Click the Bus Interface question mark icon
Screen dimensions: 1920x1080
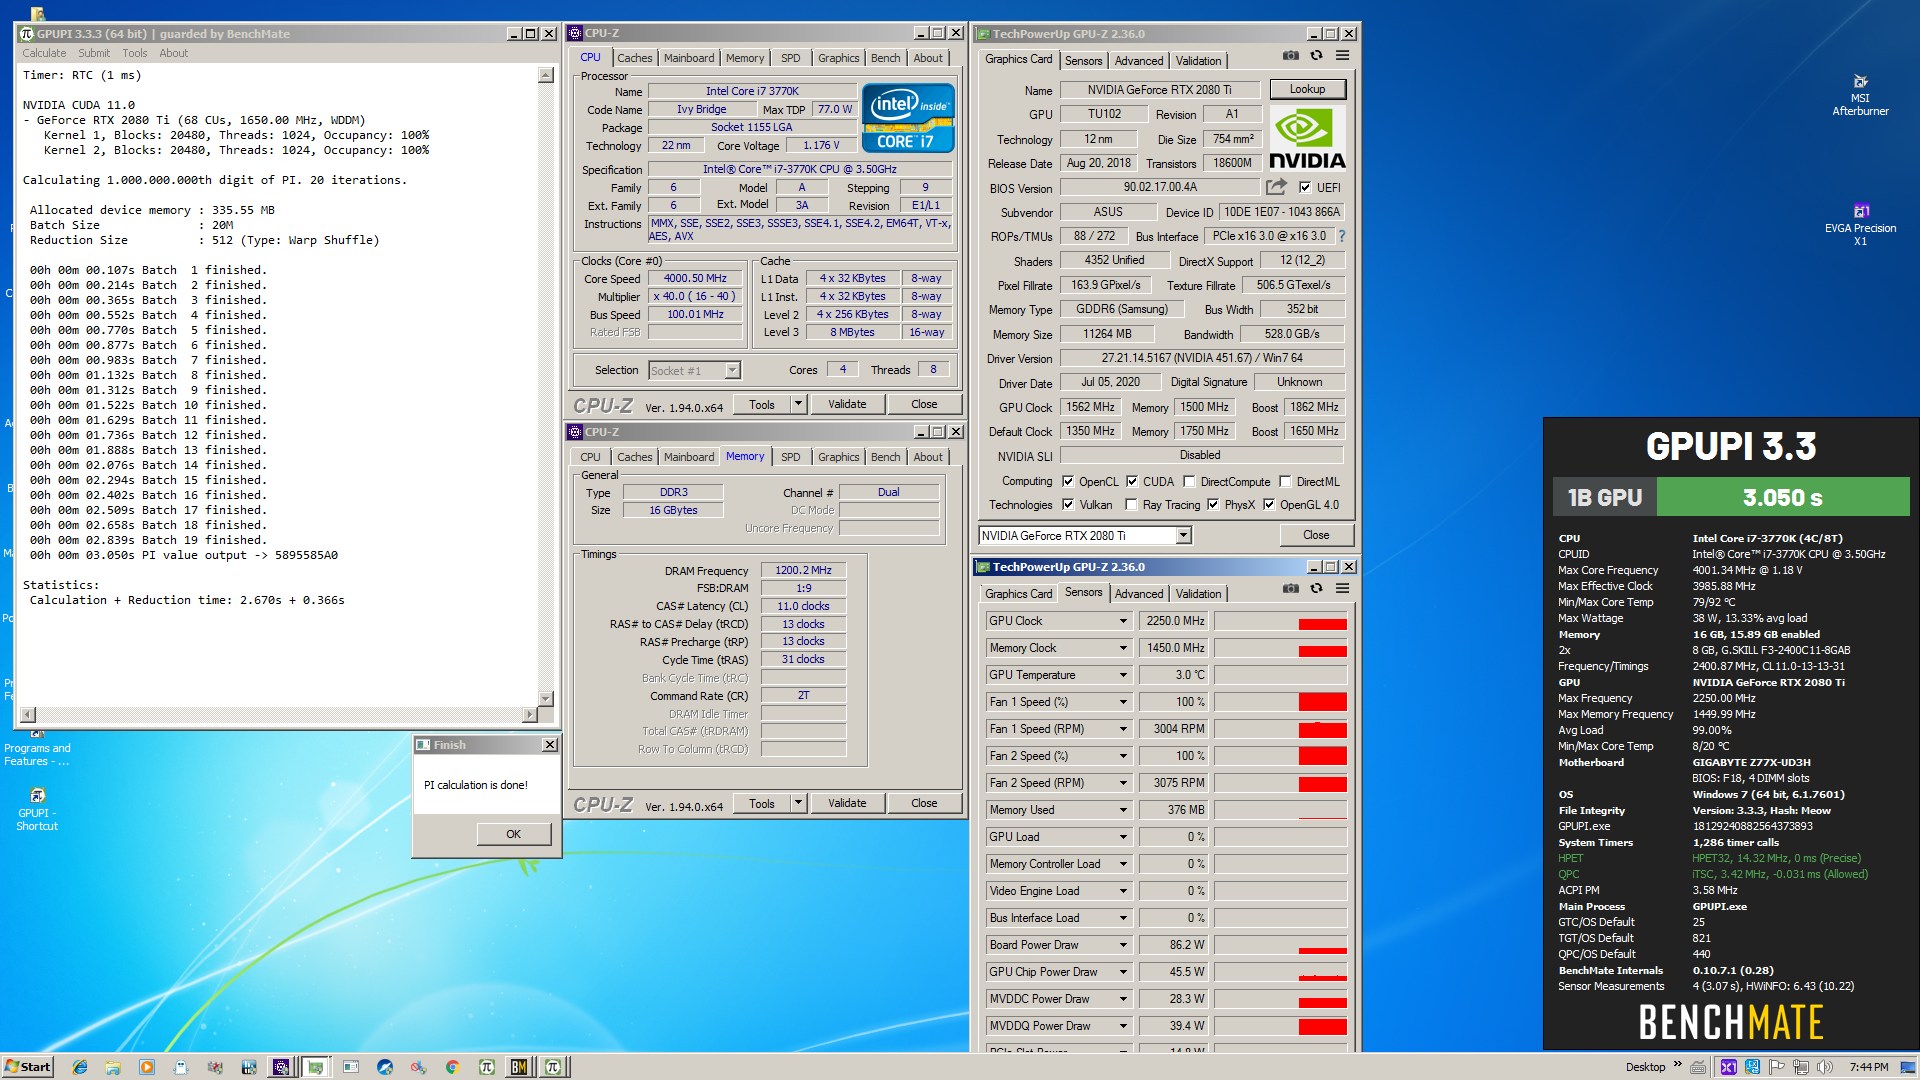[x=1342, y=237]
